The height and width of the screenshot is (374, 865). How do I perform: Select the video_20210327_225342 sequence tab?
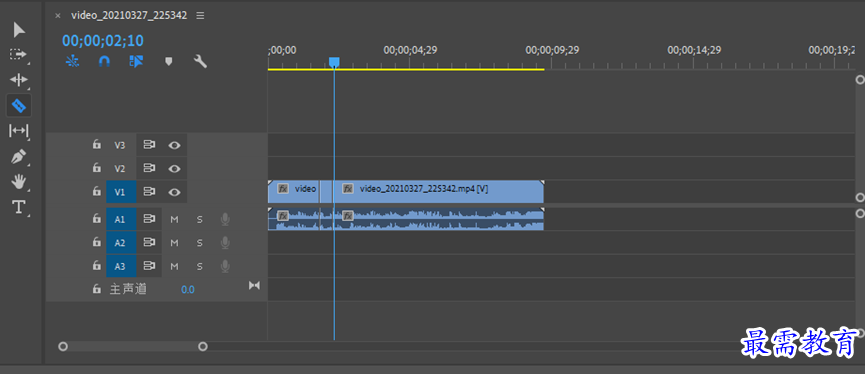pyautogui.click(x=129, y=15)
